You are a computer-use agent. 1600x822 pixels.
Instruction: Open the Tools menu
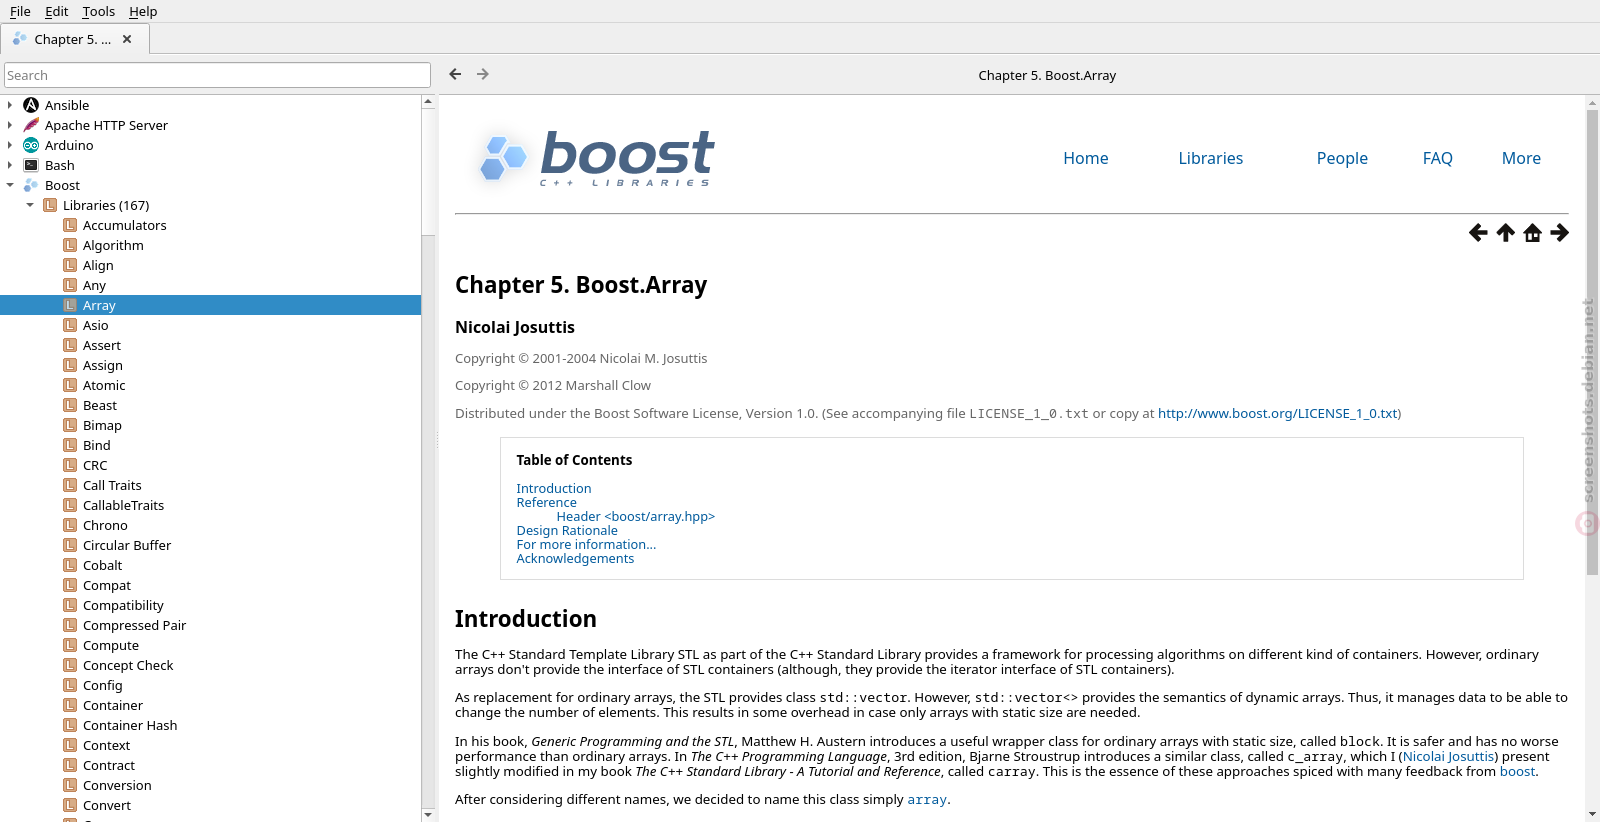(x=98, y=11)
